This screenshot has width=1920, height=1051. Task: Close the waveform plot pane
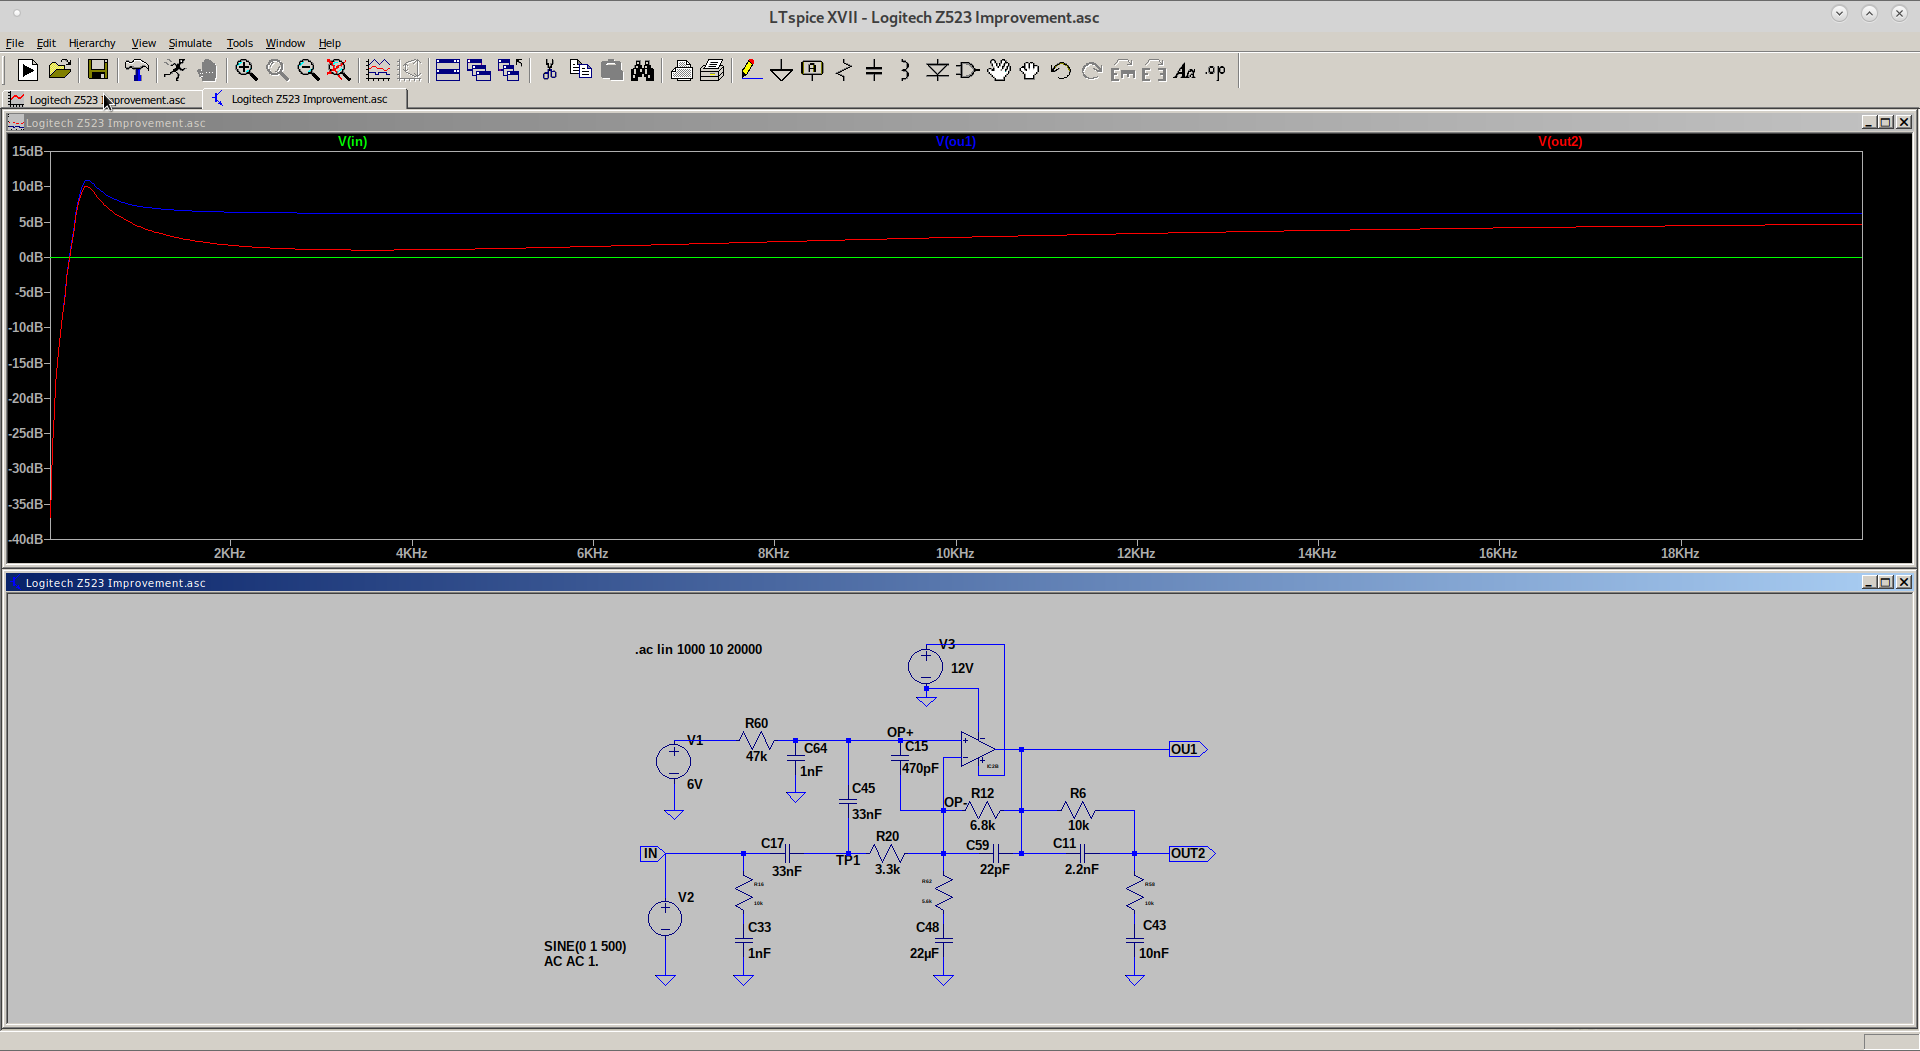click(1904, 122)
